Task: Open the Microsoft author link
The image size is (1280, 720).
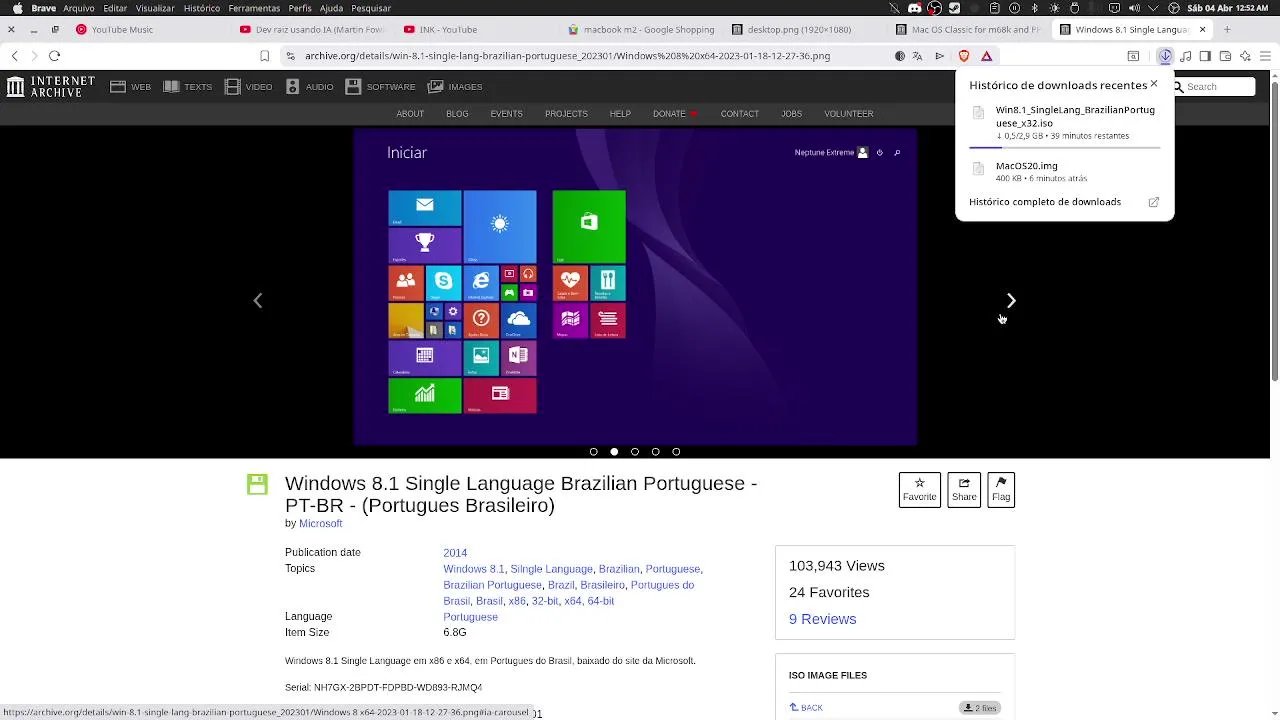Action: coord(320,523)
